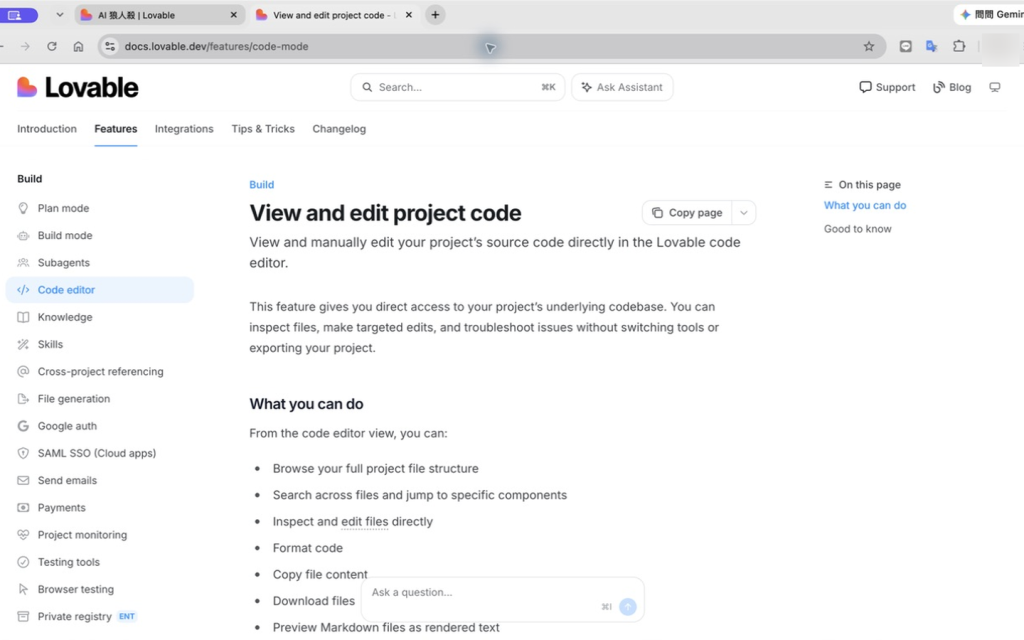Click the 'edit files' underlined text

point(364,522)
